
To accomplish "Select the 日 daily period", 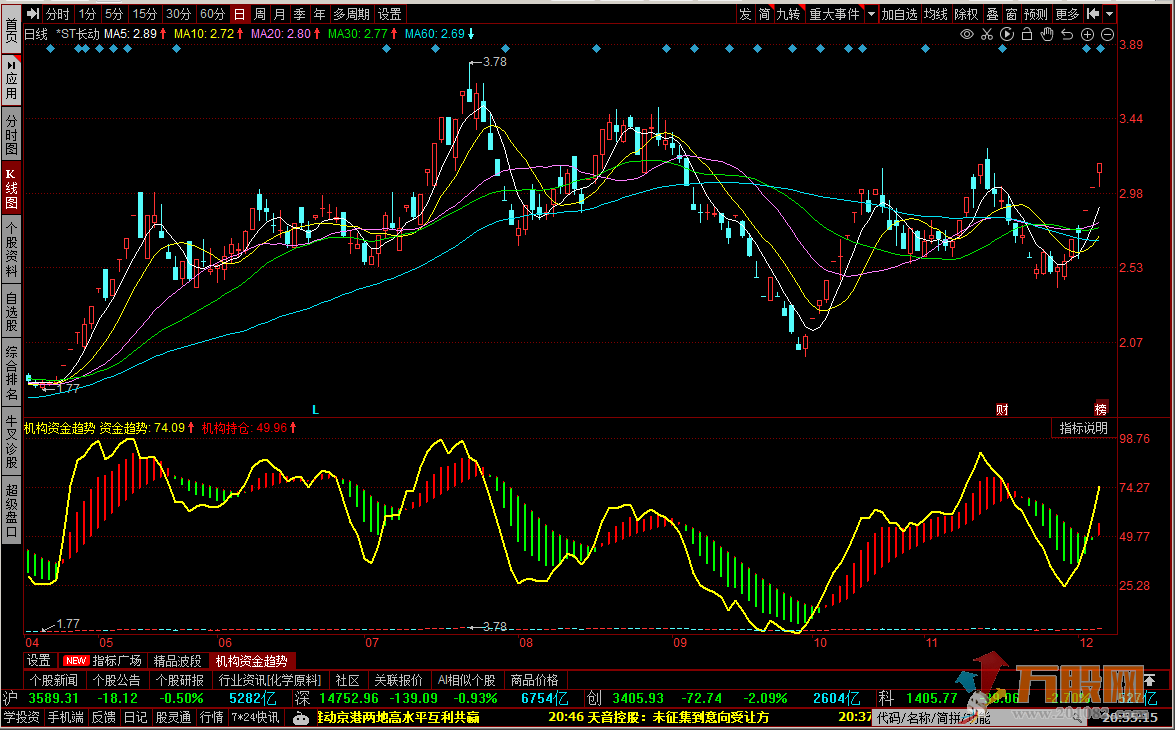I will (x=240, y=13).
